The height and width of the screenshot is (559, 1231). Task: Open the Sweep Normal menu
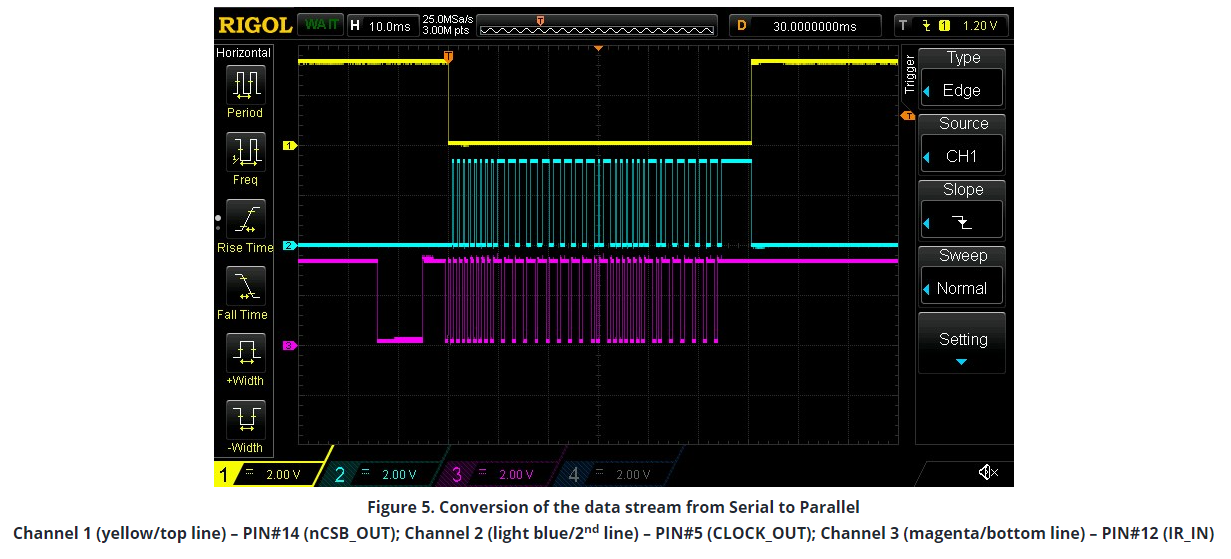(x=962, y=276)
